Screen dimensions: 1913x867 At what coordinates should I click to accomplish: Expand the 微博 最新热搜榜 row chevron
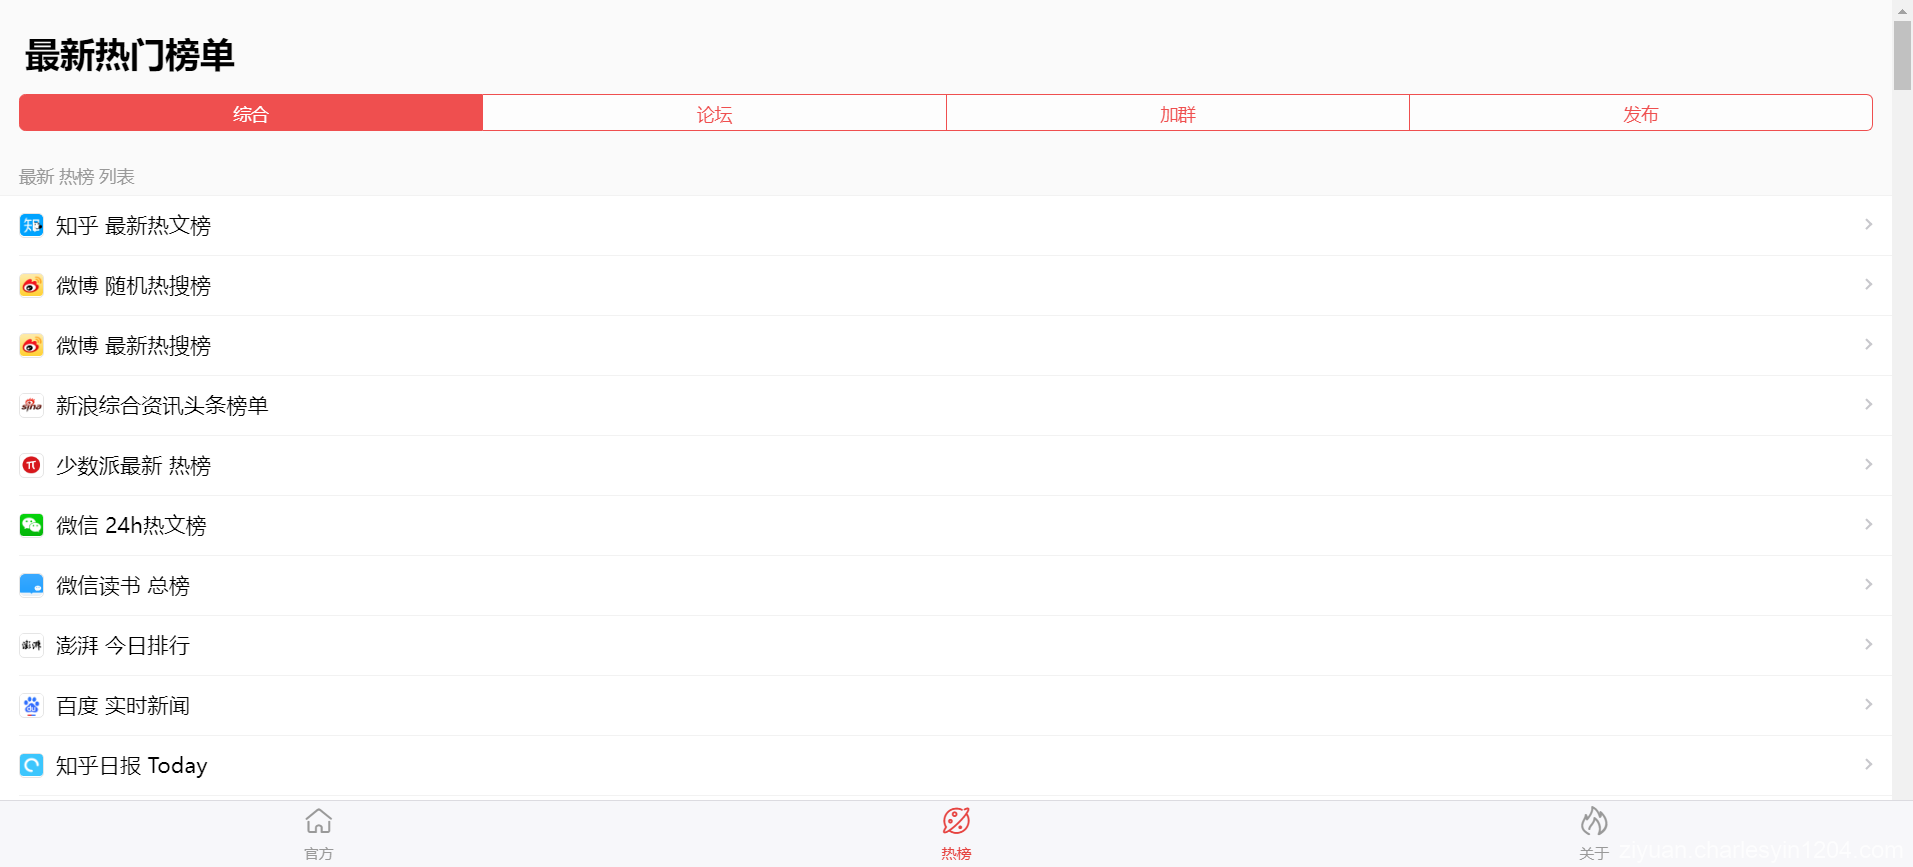(1868, 344)
